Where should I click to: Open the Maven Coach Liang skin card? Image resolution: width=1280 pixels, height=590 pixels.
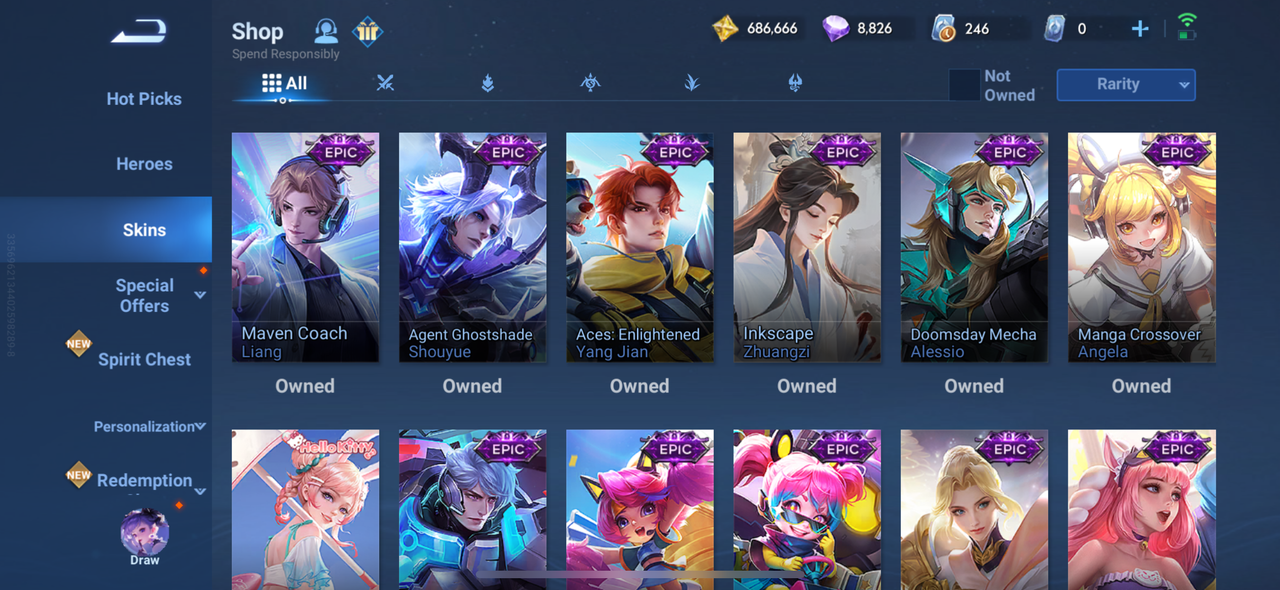pos(305,247)
